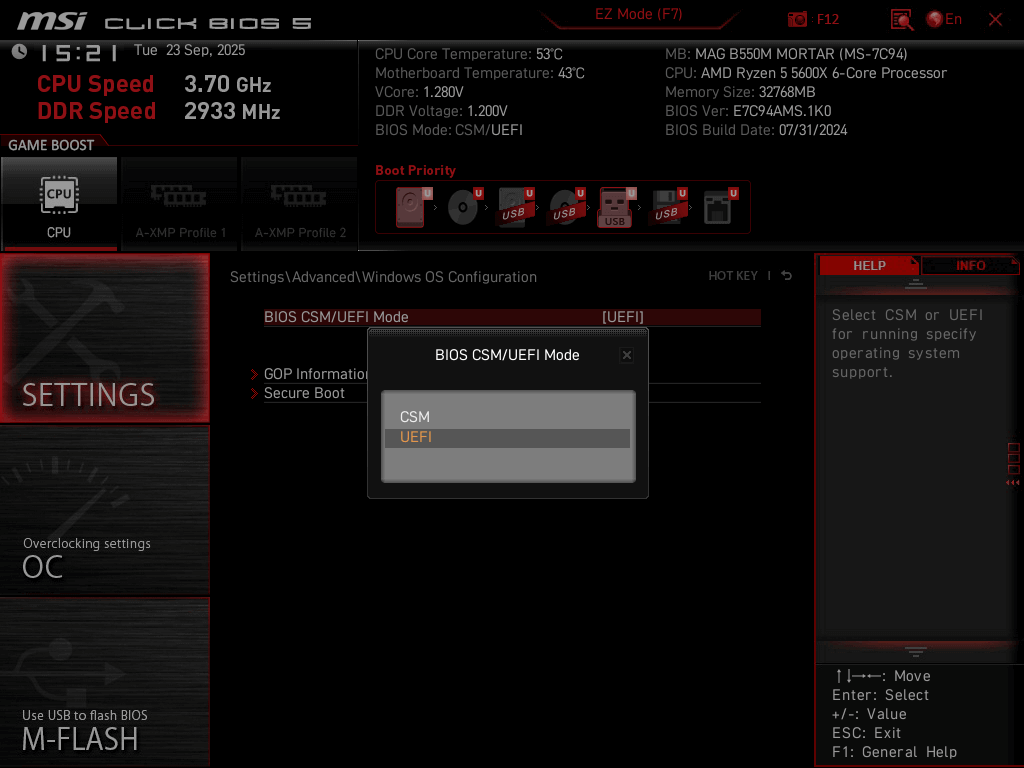This screenshot has width=1024, height=768.
Task: Select the first USB device in Boot Priority
Action: point(512,205)
